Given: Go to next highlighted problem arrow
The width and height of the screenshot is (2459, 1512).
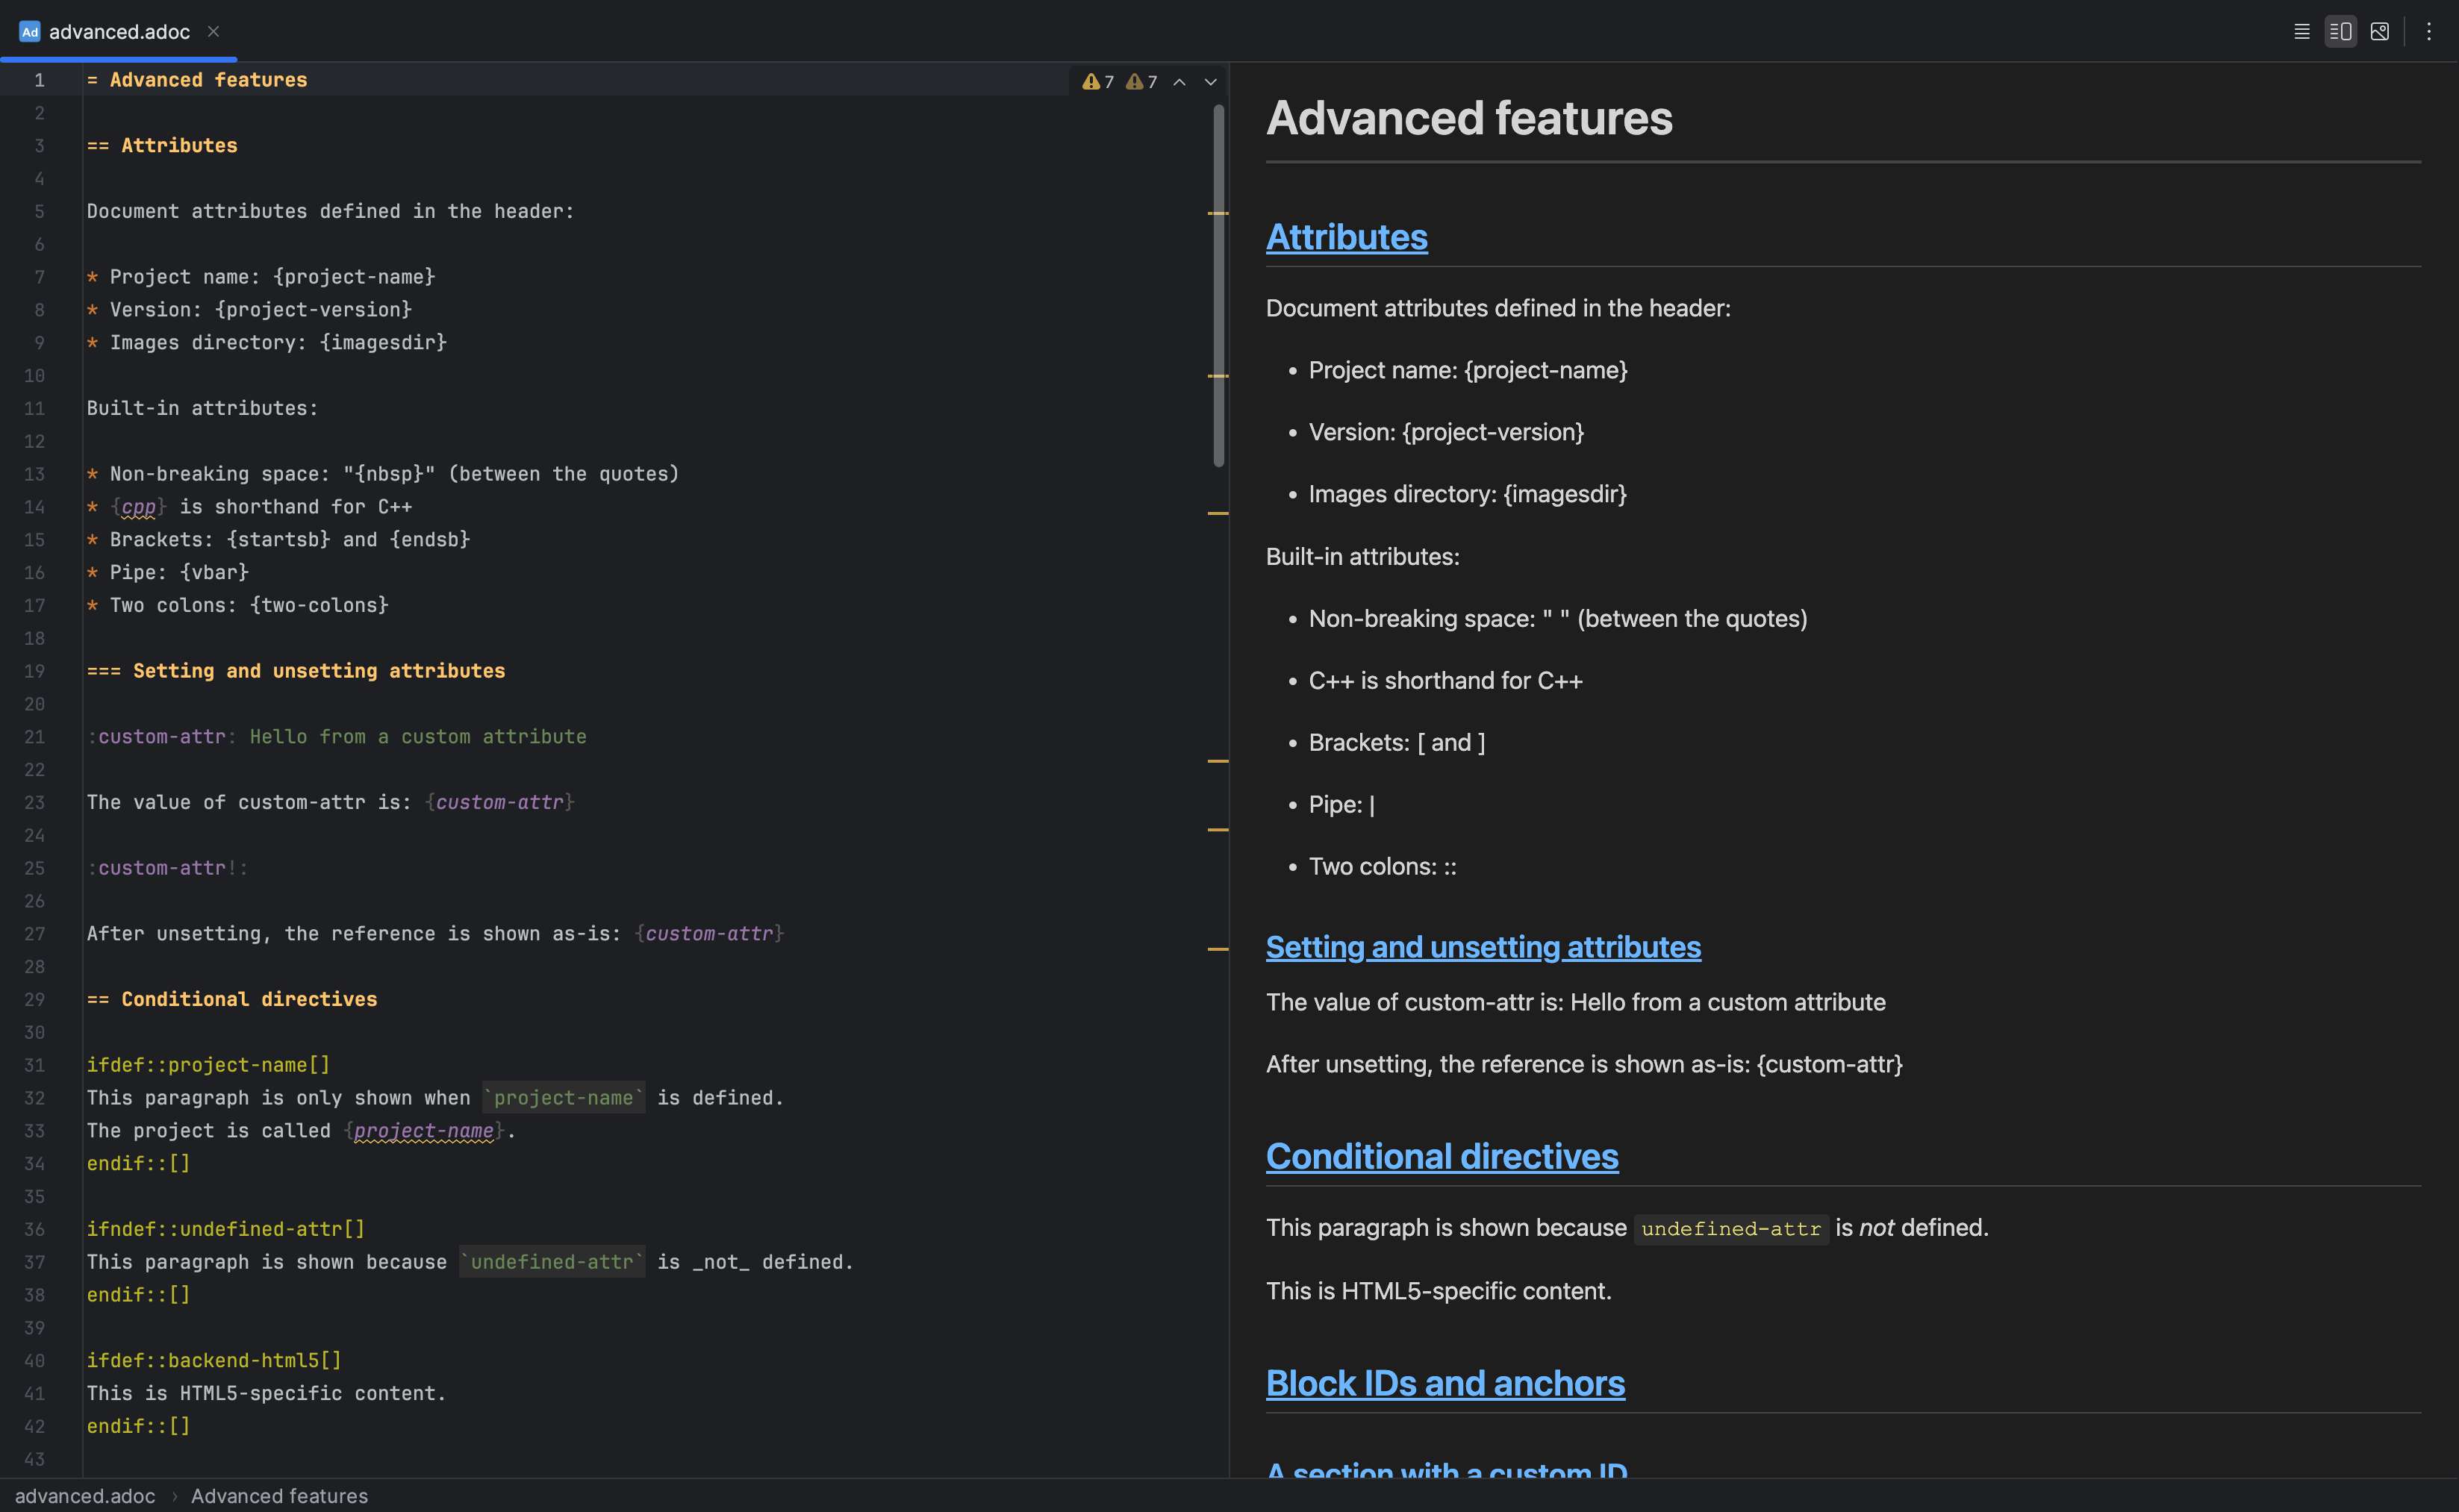Looking at the screenshot, I should coord(1210,82).
